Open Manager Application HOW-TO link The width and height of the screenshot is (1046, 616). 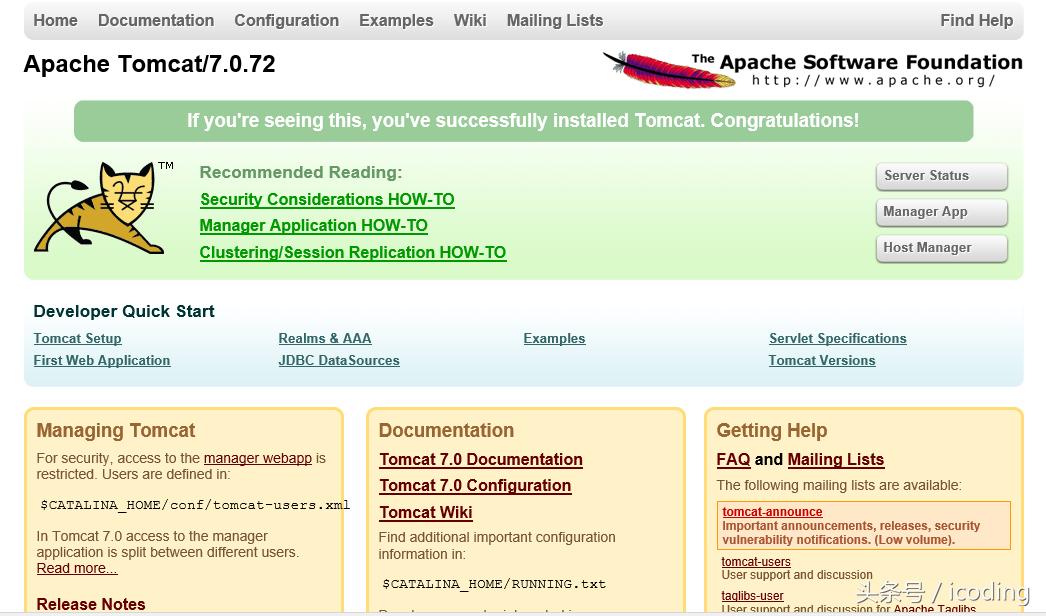(314, 226)
